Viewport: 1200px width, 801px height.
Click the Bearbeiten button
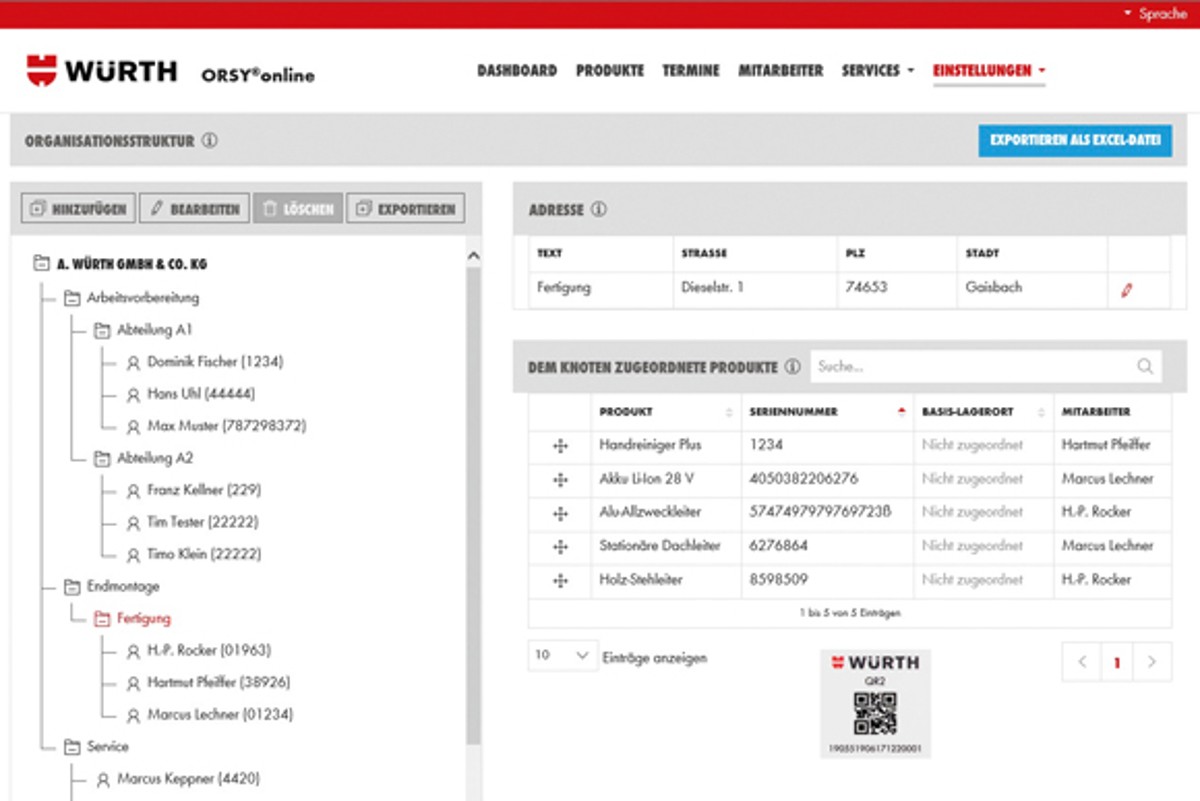[194, 209]
